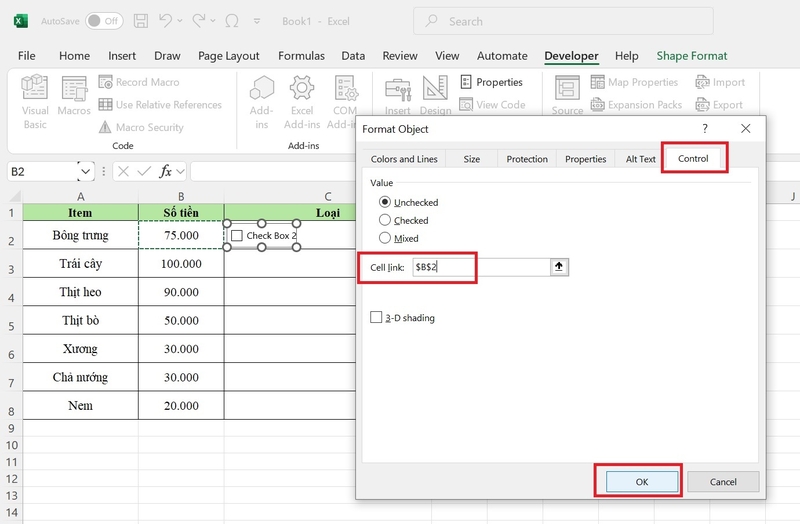The height and width of the screenshot is (524, 800).
Task: Click the Insert Function fx icon
Action: tap(165, 171)
